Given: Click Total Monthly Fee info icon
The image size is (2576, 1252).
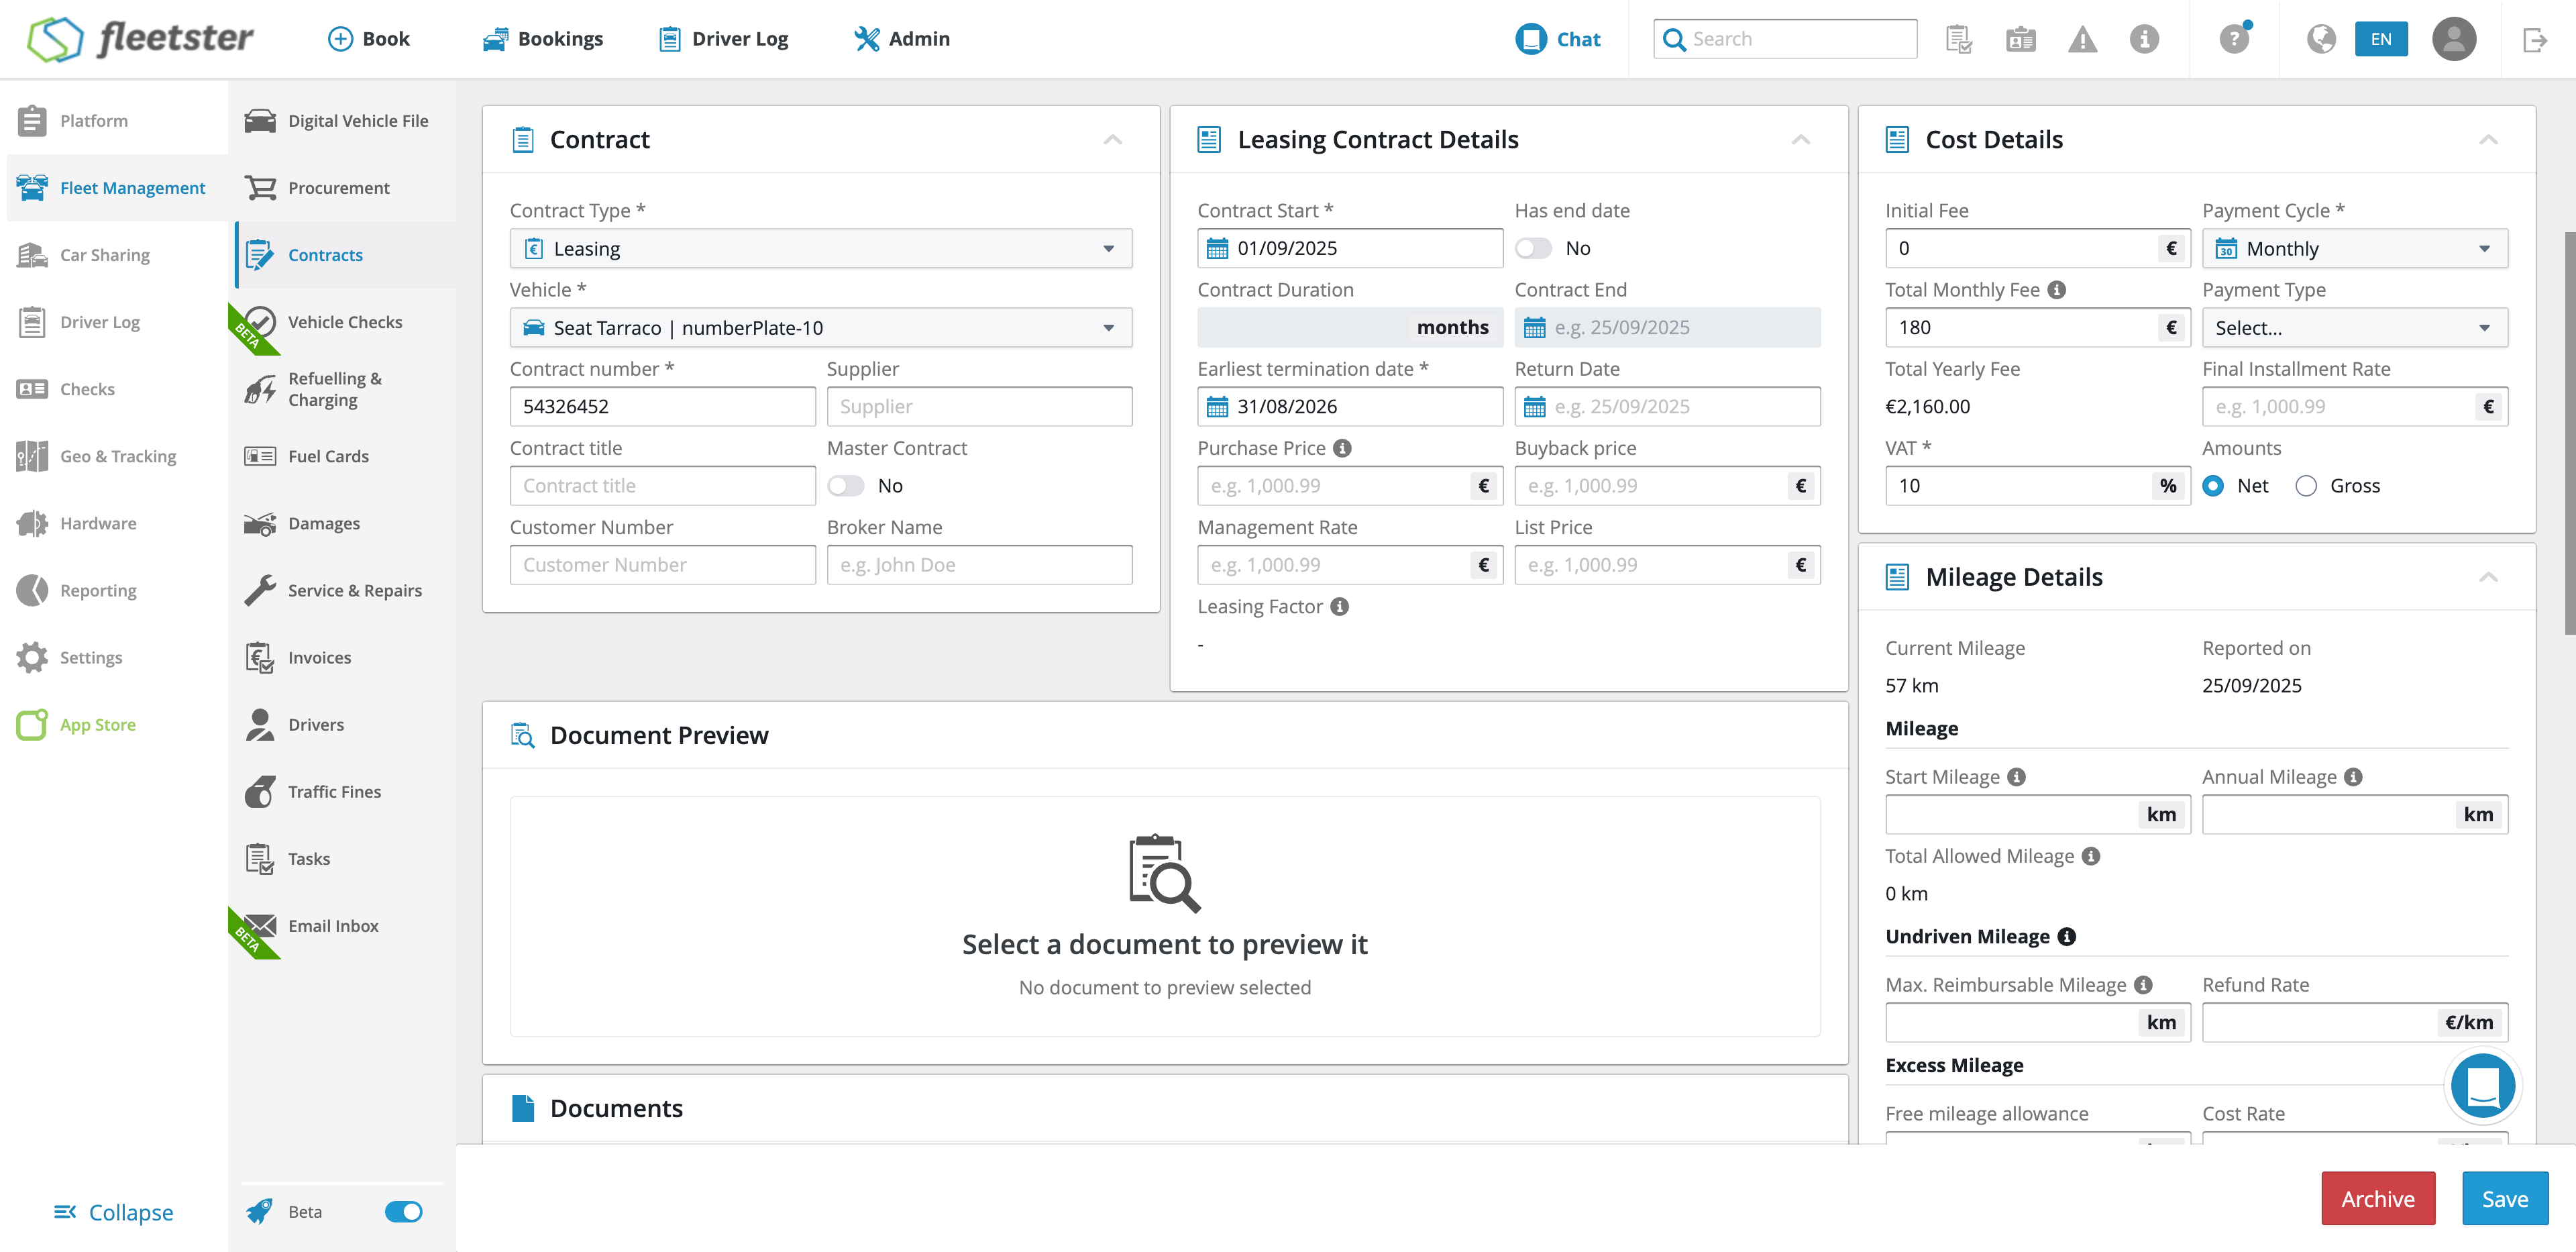Looking at the screenshot, I should pyautogui.click(x=2056, y=290).
